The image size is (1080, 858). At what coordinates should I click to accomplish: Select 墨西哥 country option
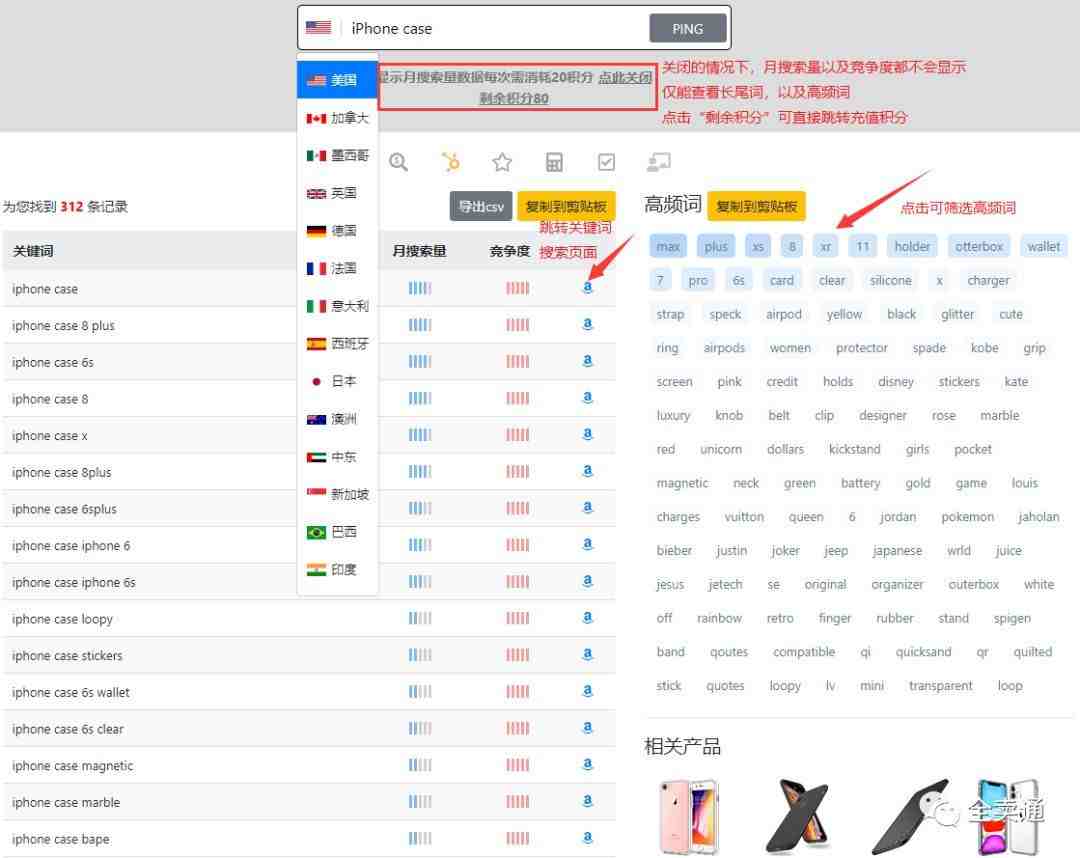[338, 155]
